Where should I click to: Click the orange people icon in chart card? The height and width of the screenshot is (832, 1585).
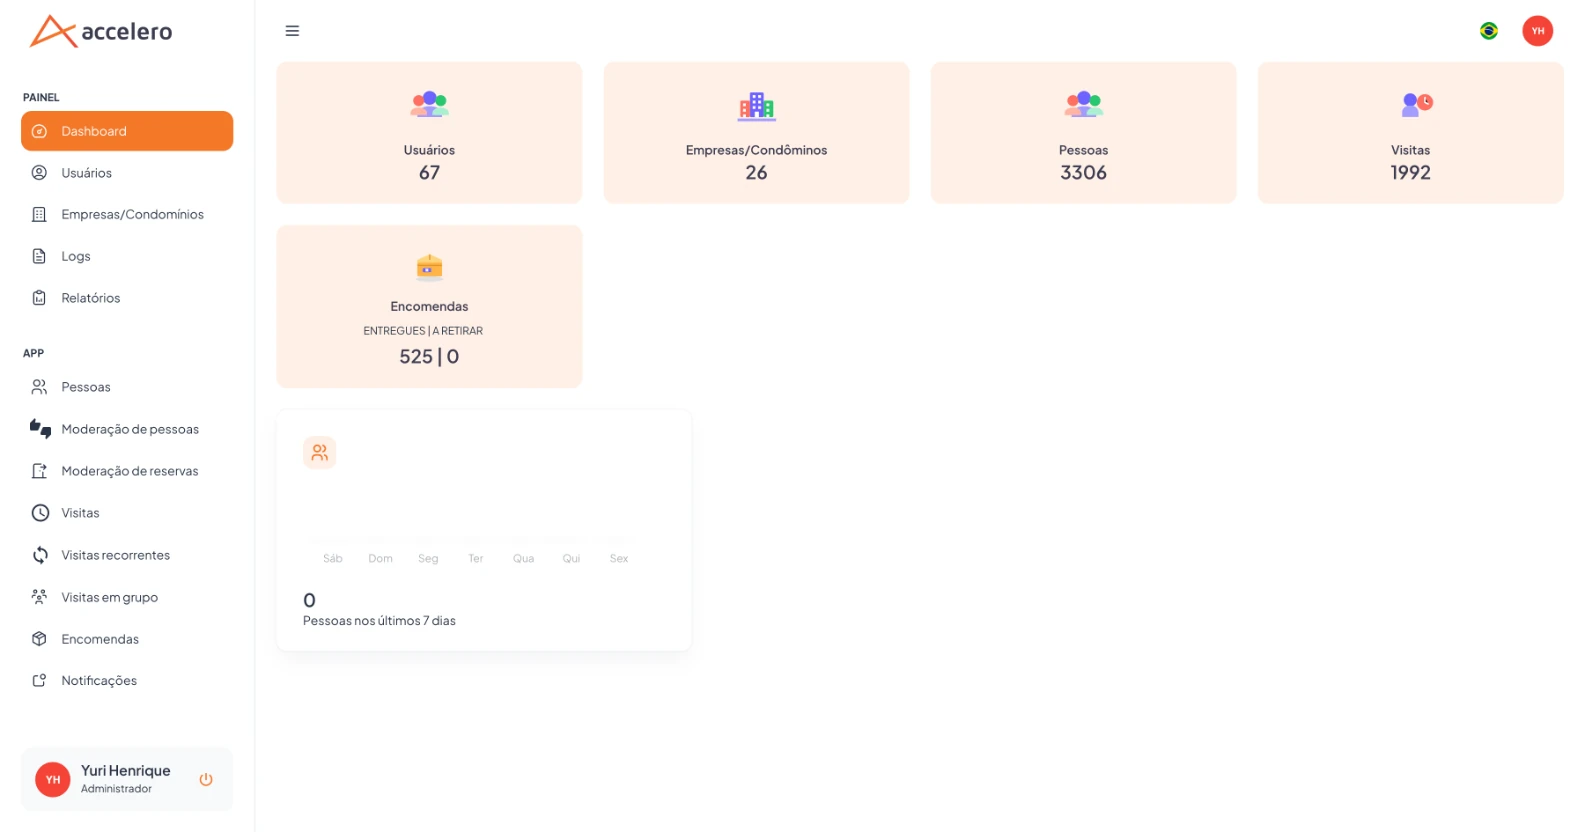coord(319,453)
